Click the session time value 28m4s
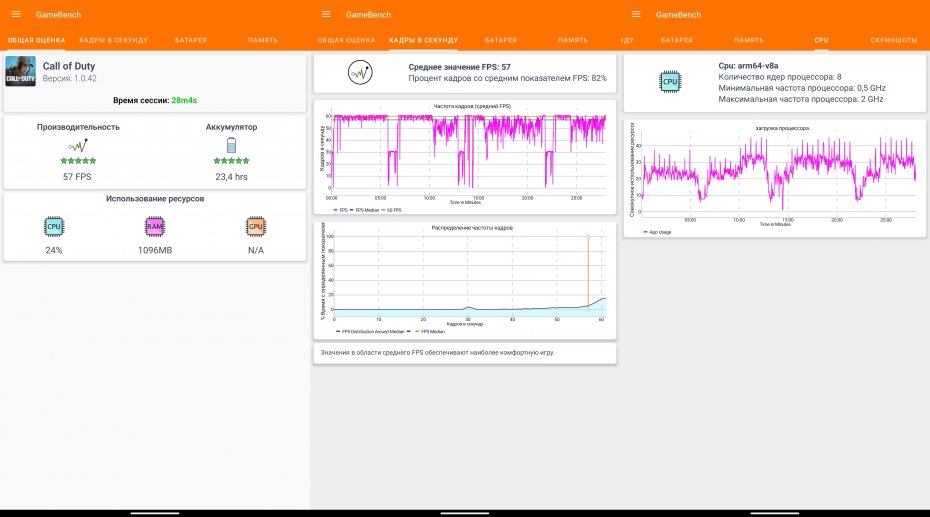This screenshot has width=930, height=517. (184, 100)
